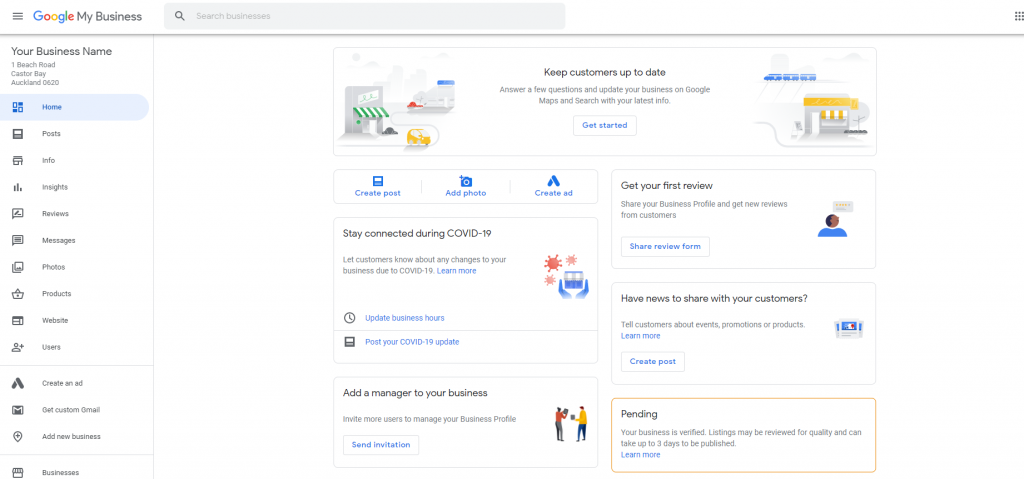Click the Posts icon in sidebar
The height and width of the screenshot is (479, 1024).
pos(18,134)
